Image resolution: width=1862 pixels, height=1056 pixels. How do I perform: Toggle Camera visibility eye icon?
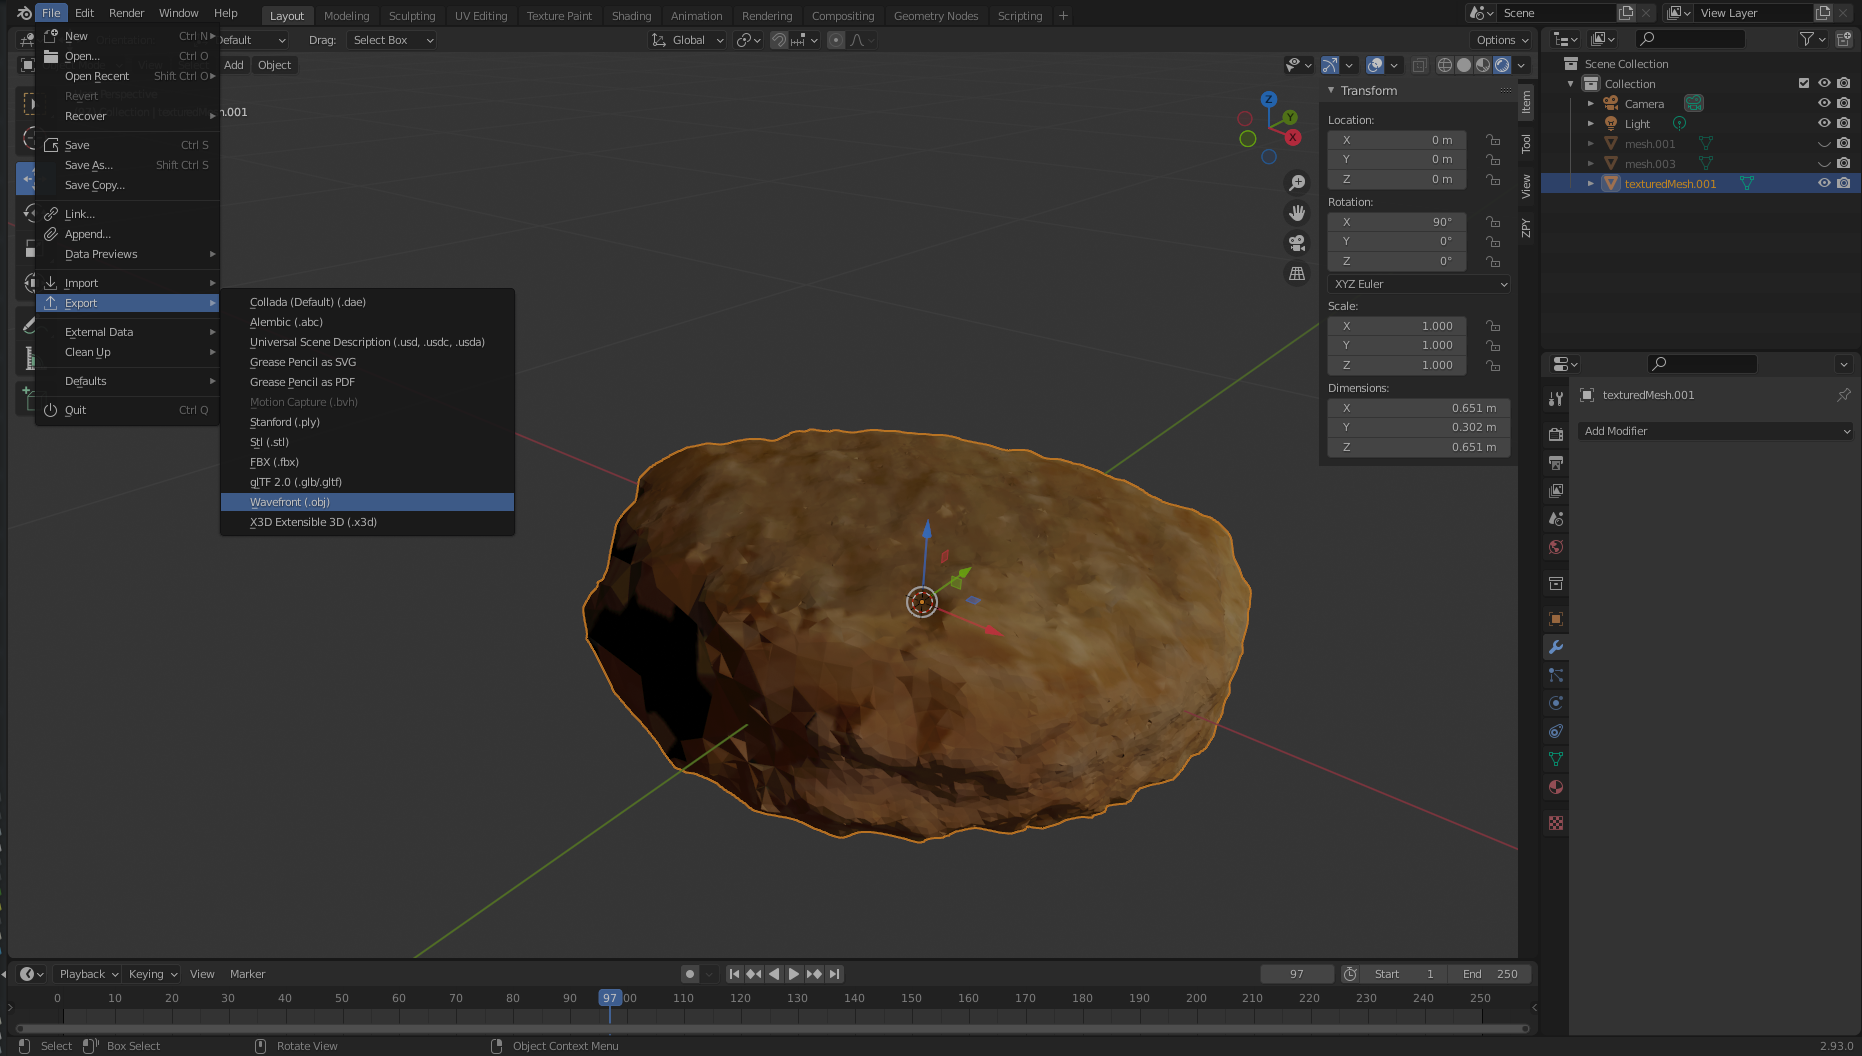pyautogui.click(x=1824, y=103)
